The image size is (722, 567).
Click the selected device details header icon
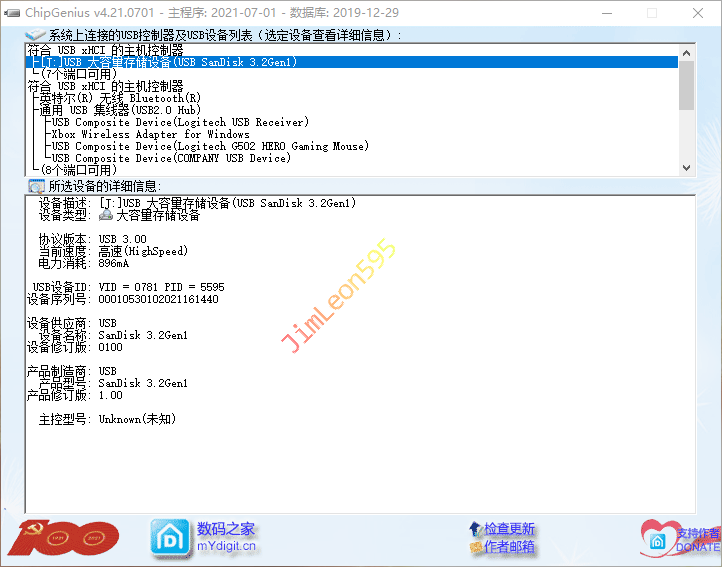[x=36, y=186]
